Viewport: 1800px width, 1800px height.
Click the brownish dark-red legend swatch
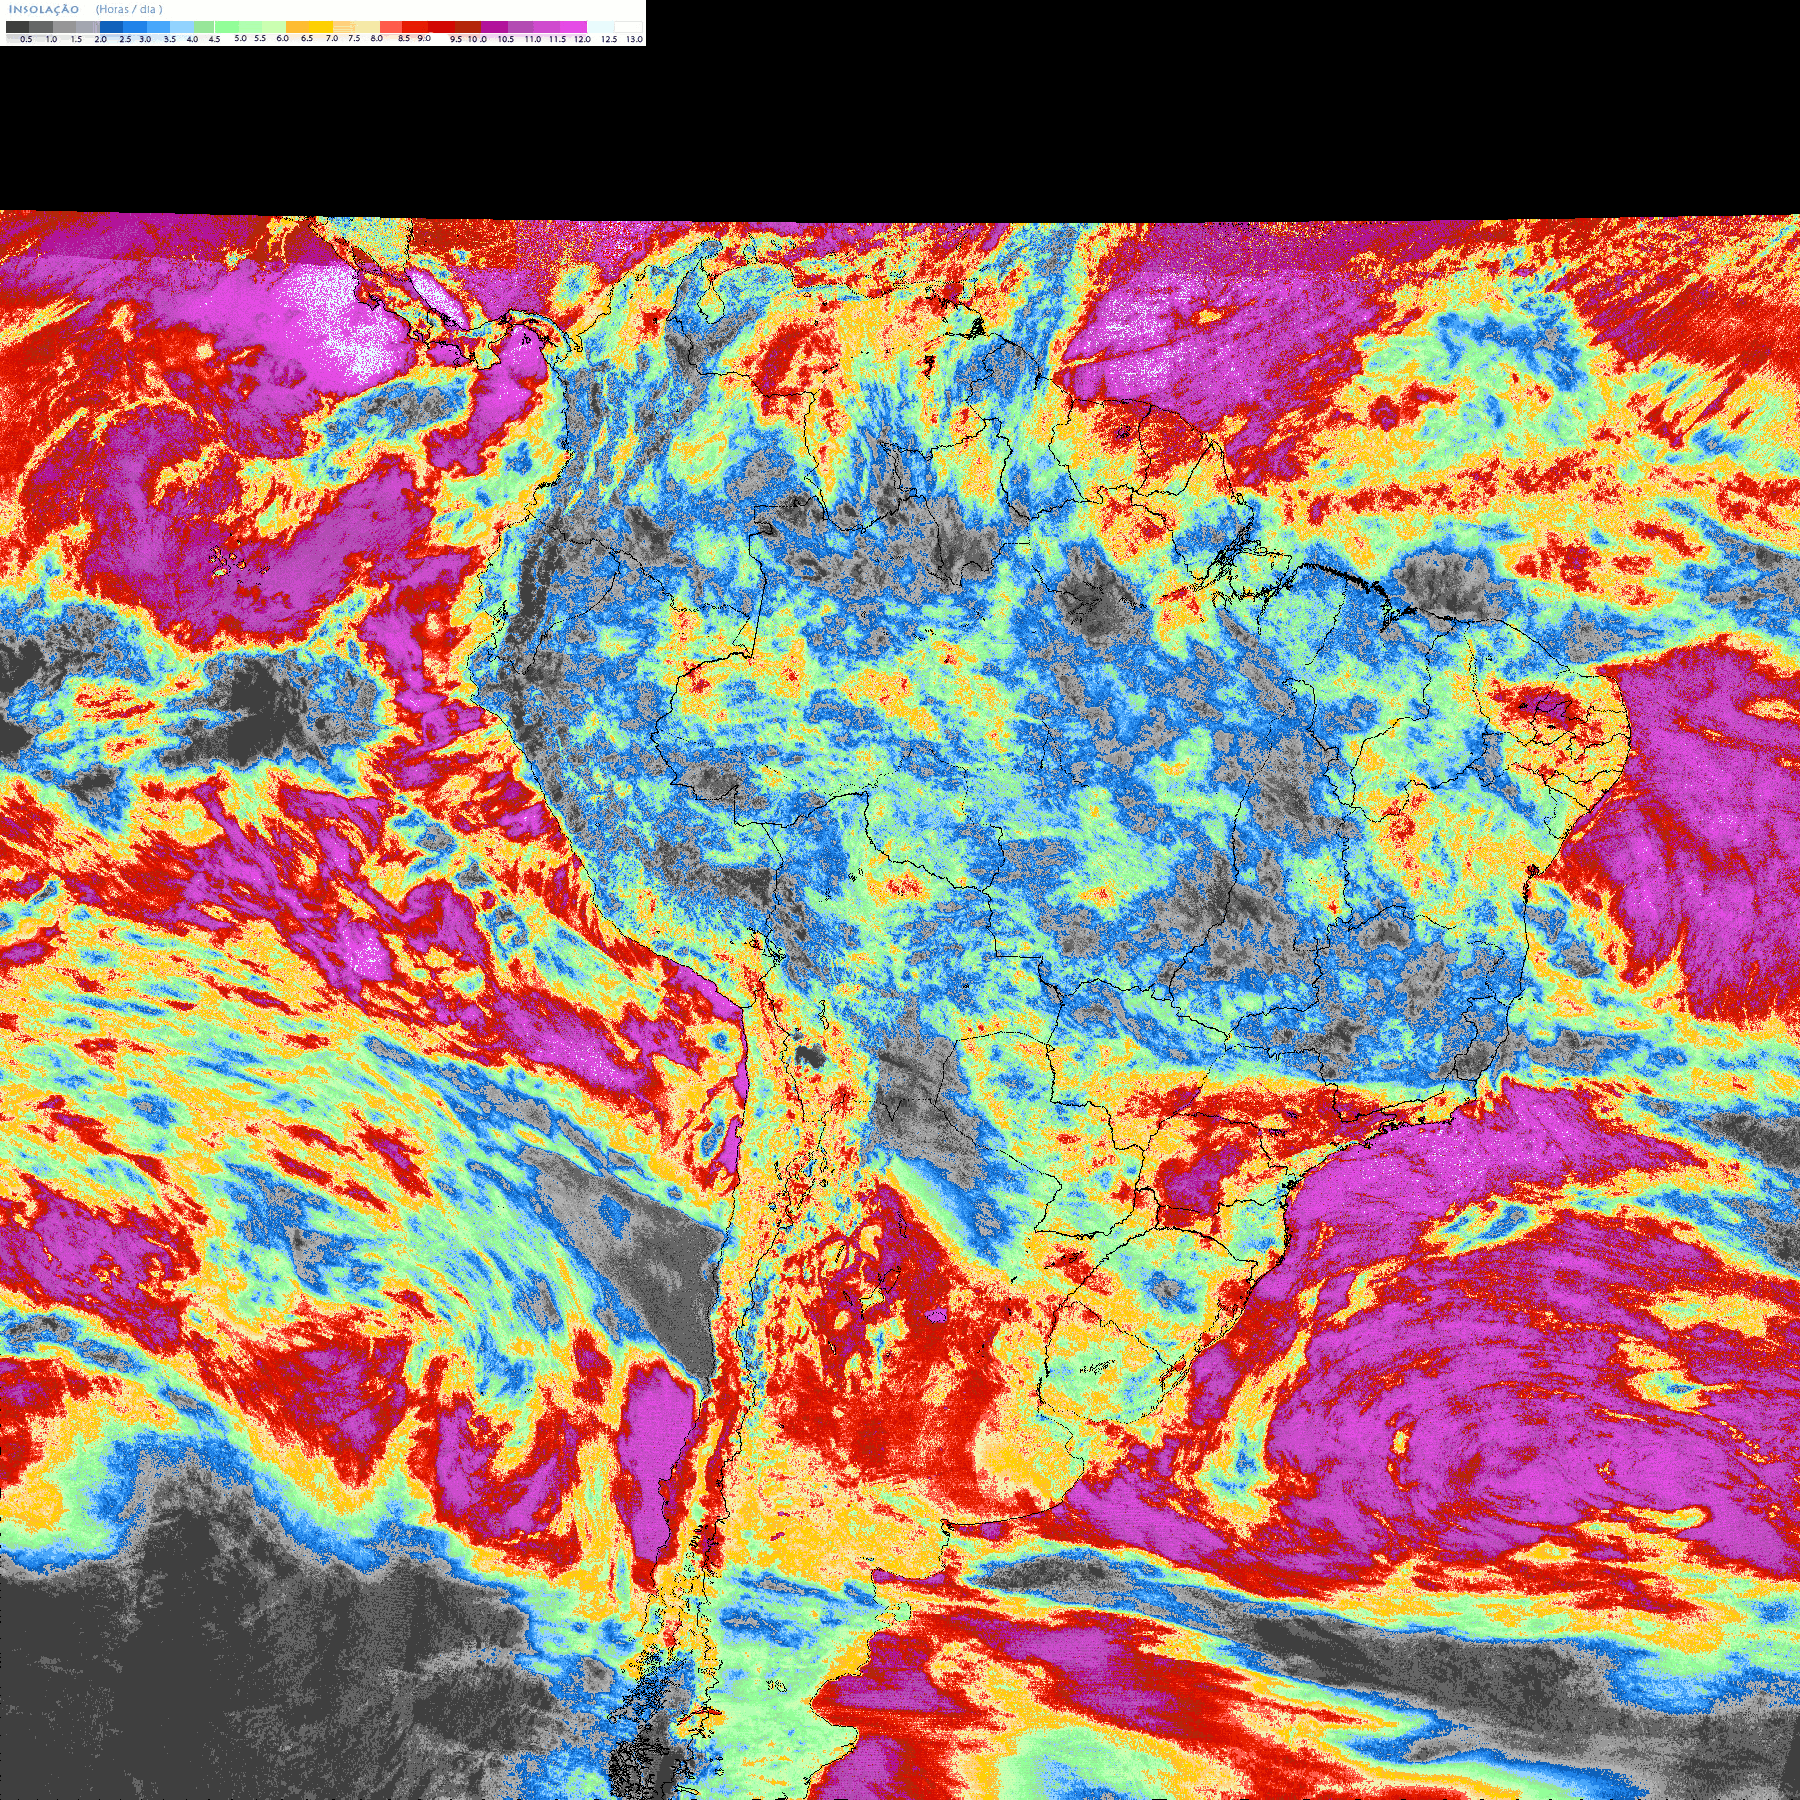tap(468, 27)
